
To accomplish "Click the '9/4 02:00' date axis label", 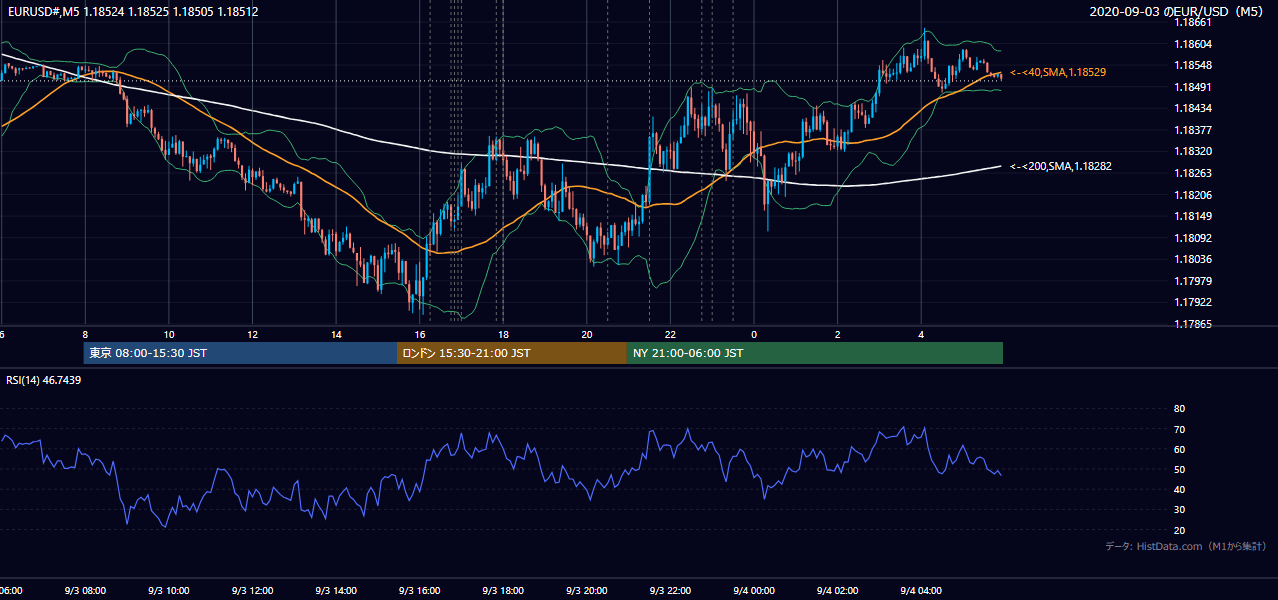I will [837, 591].
